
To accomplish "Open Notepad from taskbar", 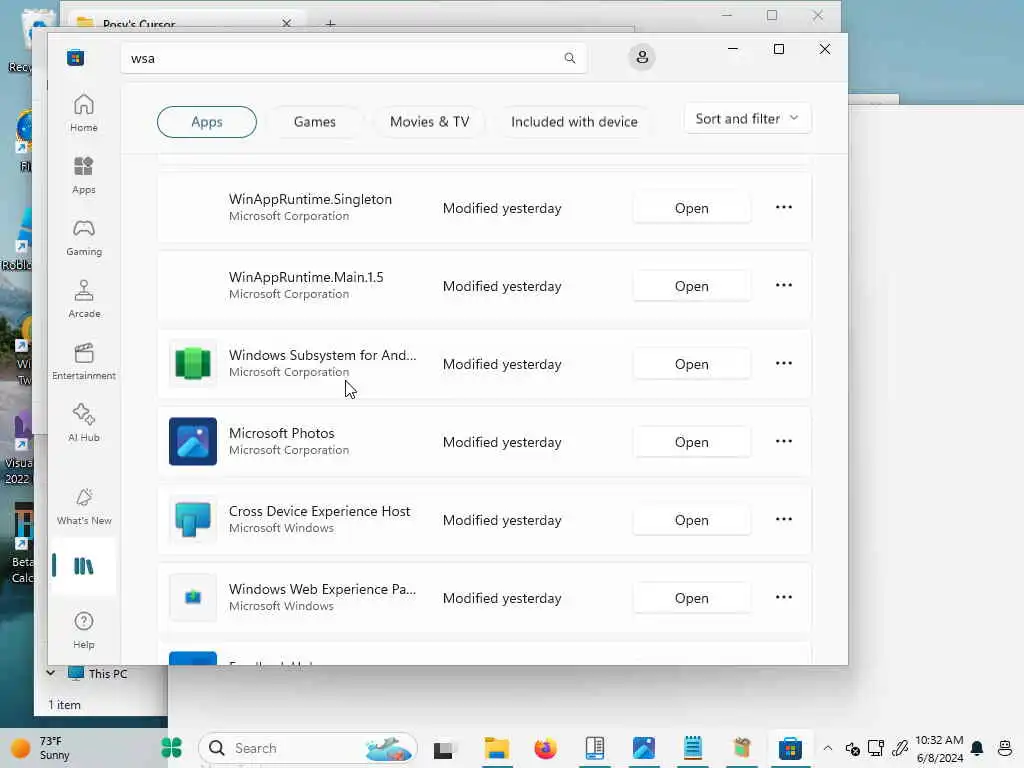I will coord(692,748).
